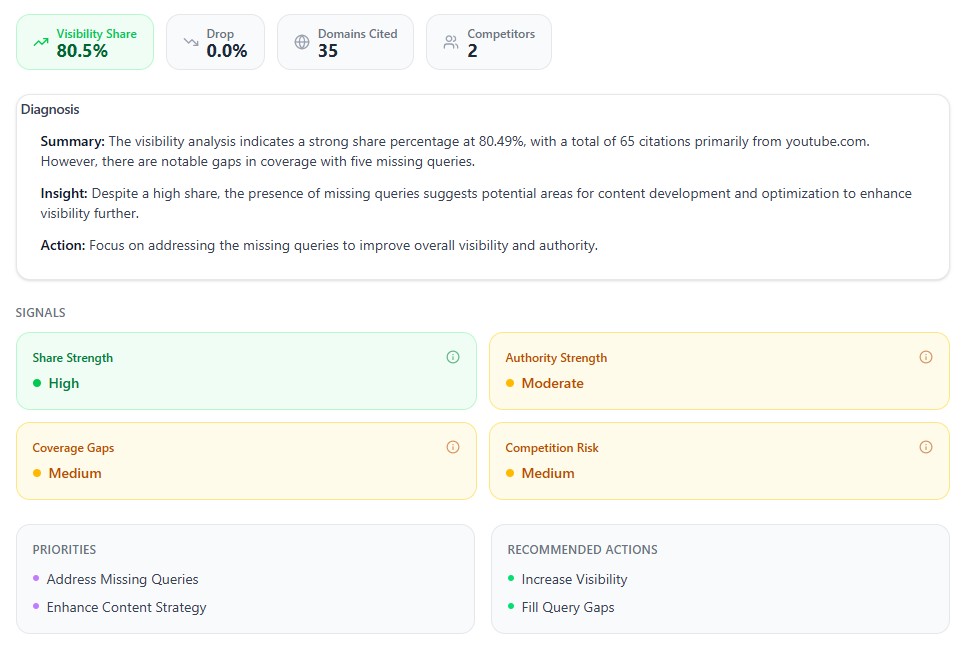The height and width of the screenshot is (646, 964).
Task: Click the Authority Strength signal card
Action: pyautogui.click(x=719, y=371)
